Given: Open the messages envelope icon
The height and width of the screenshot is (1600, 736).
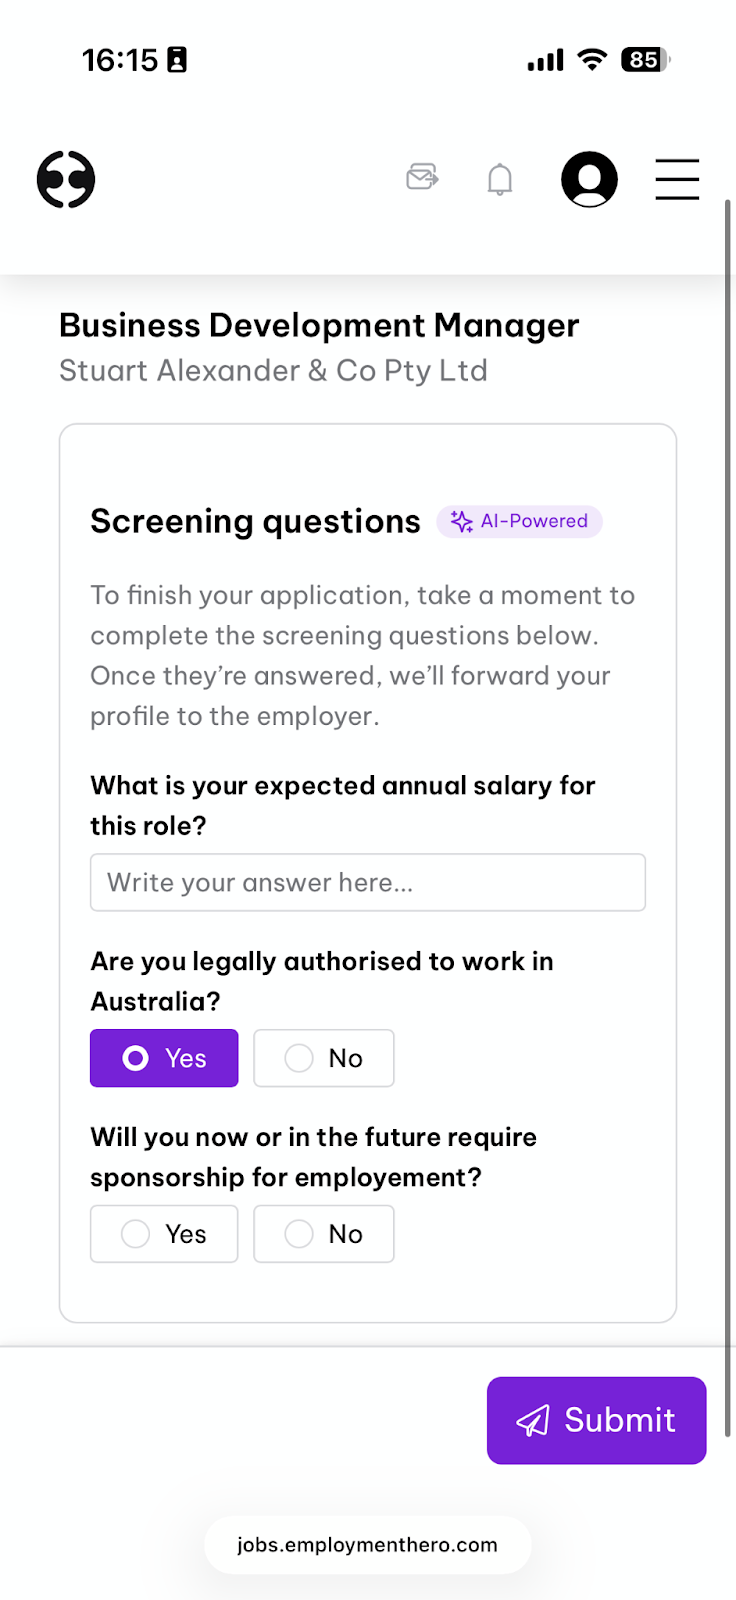Looking at the screenshot, I should 422,178.
